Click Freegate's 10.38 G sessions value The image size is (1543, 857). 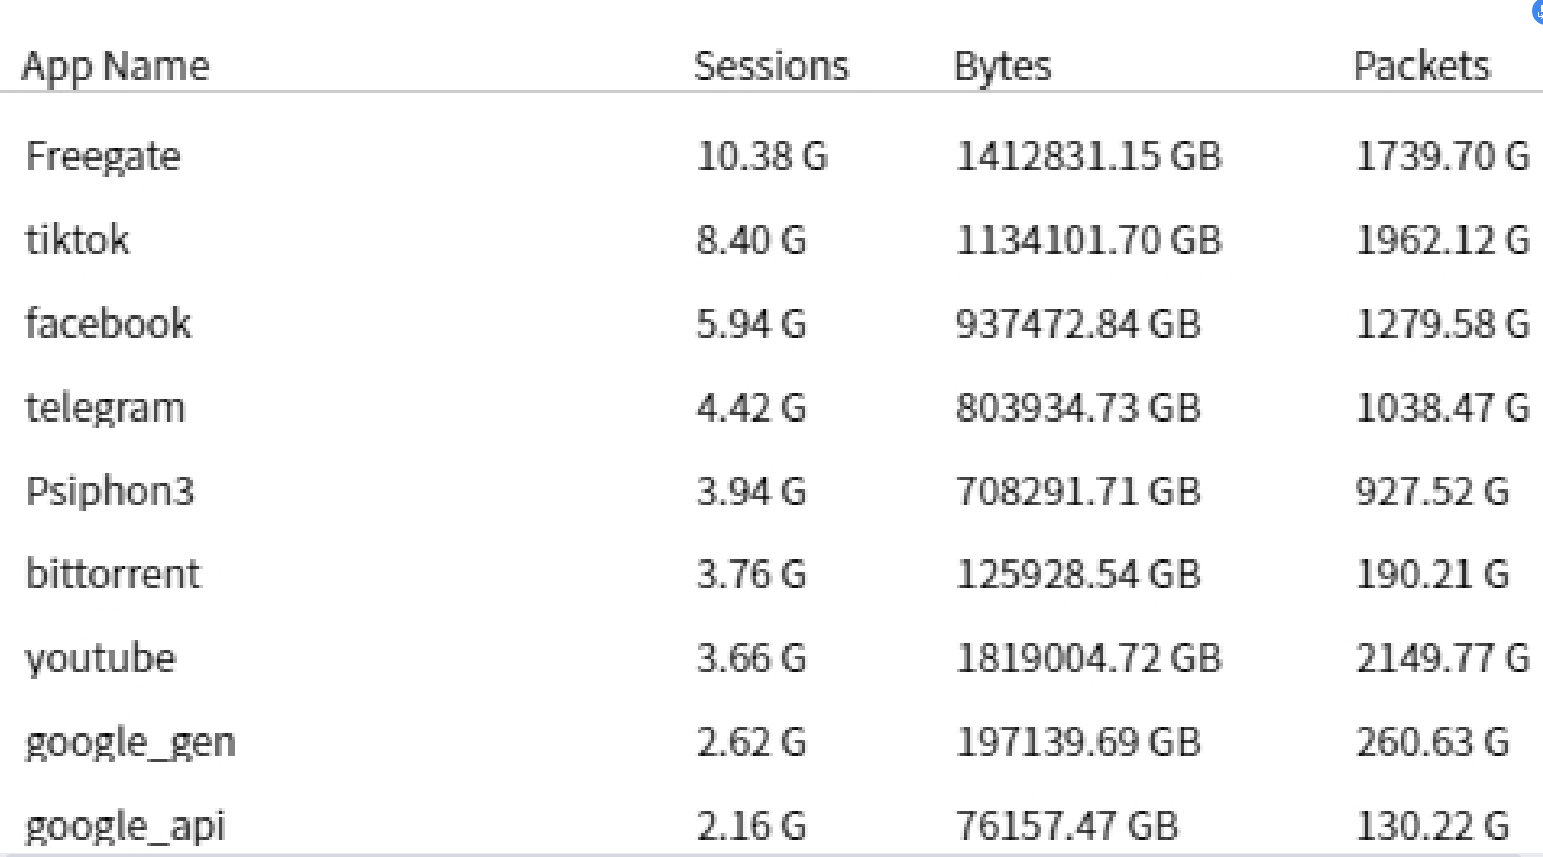tap(762, 156)
